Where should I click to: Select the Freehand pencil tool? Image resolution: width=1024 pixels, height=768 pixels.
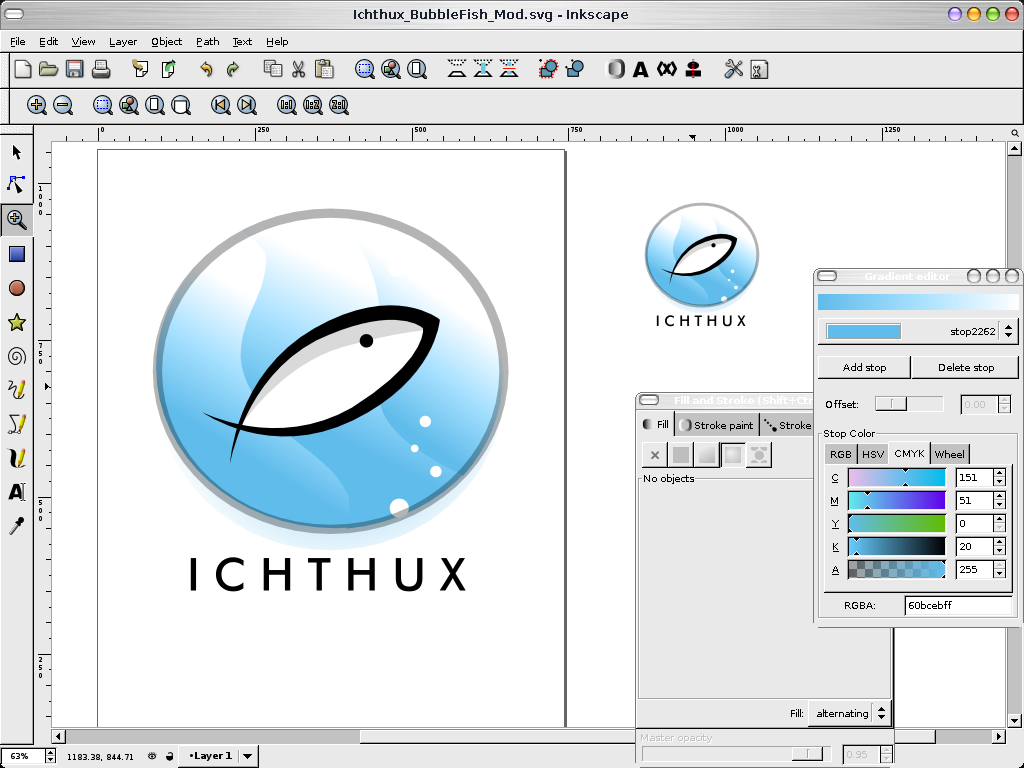(17, 390)
